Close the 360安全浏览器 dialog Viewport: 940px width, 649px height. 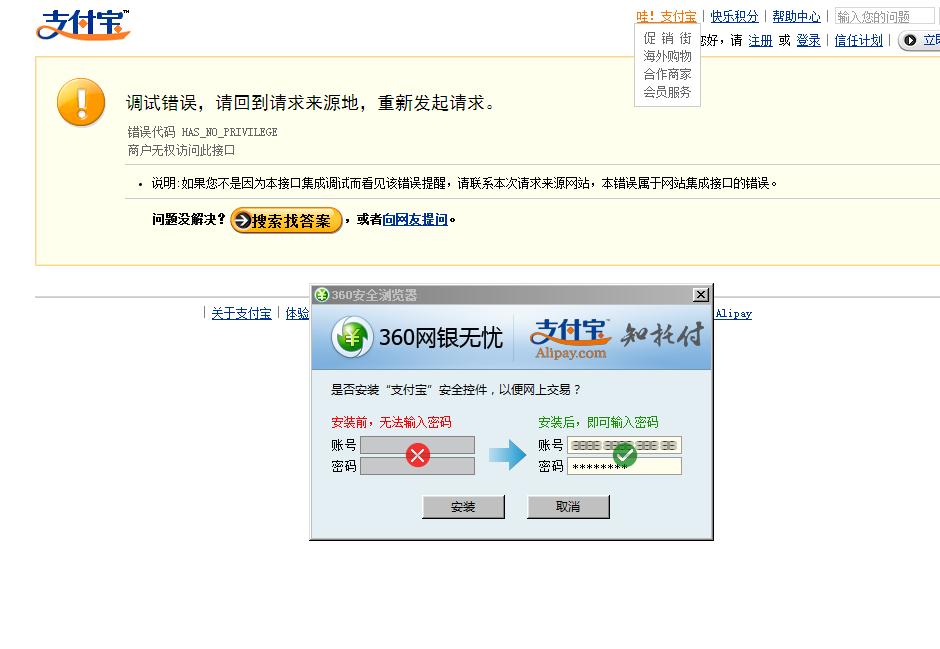(700, 294)
